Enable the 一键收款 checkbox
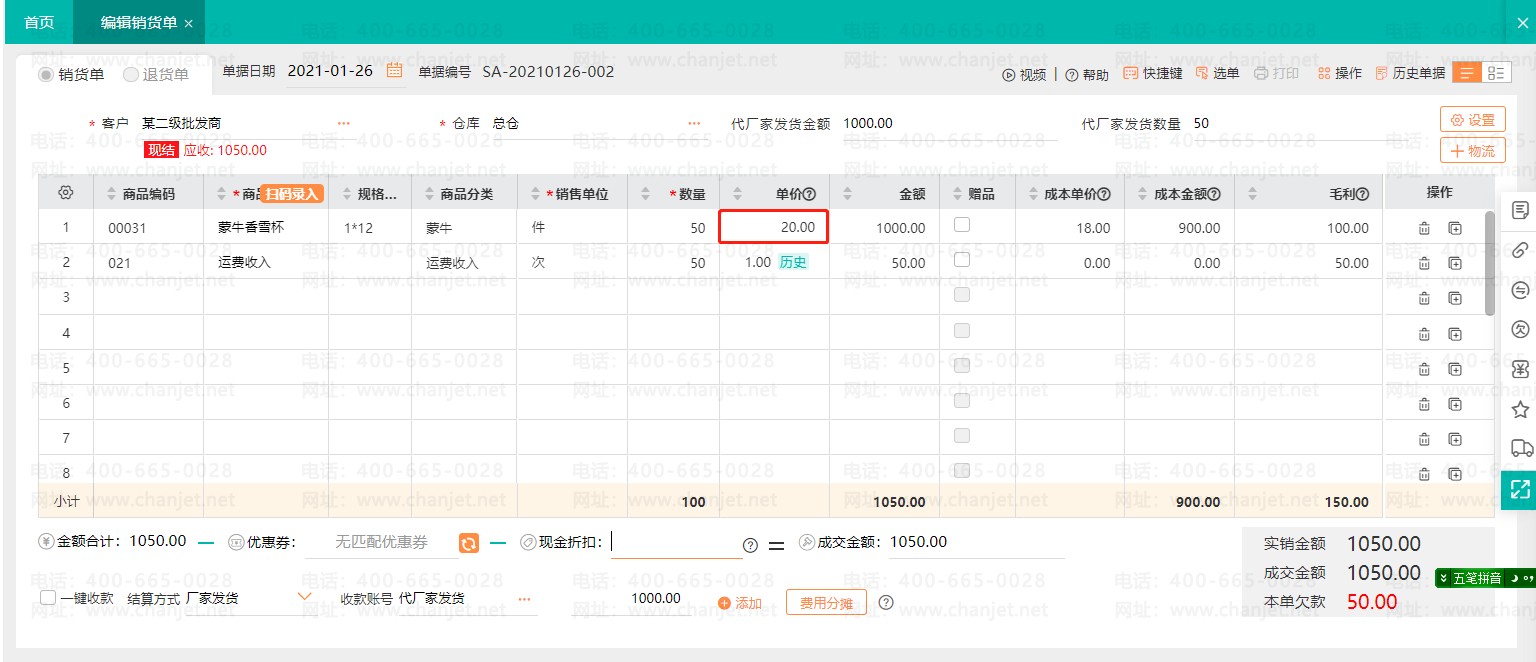Image resolution: width=1536 pixels, height=662 pixels. [x=48, y=598]
